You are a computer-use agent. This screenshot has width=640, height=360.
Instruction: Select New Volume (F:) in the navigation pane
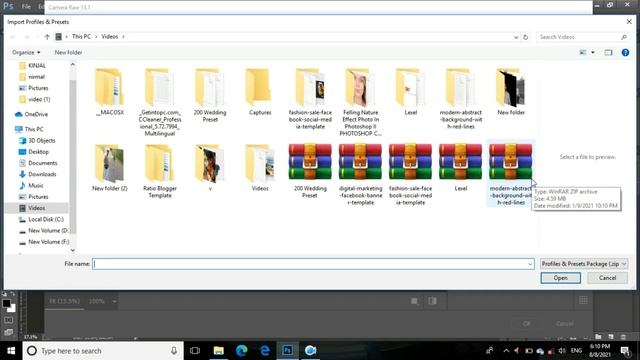coord(44,242)
